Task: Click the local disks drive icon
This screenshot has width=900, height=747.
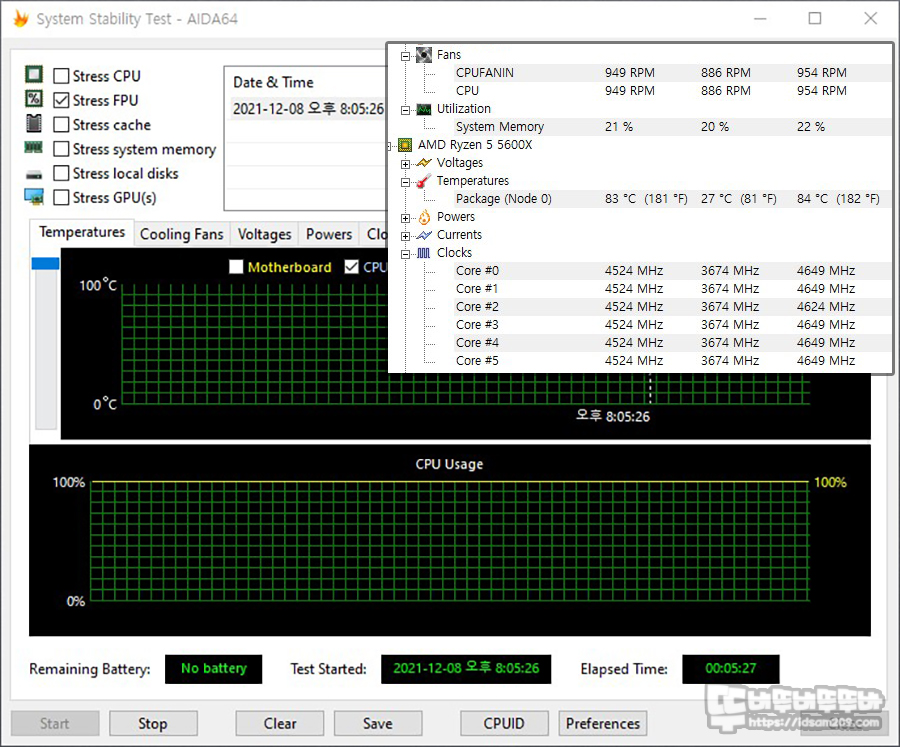Action: pyautogui.click(x=34, y=175)
